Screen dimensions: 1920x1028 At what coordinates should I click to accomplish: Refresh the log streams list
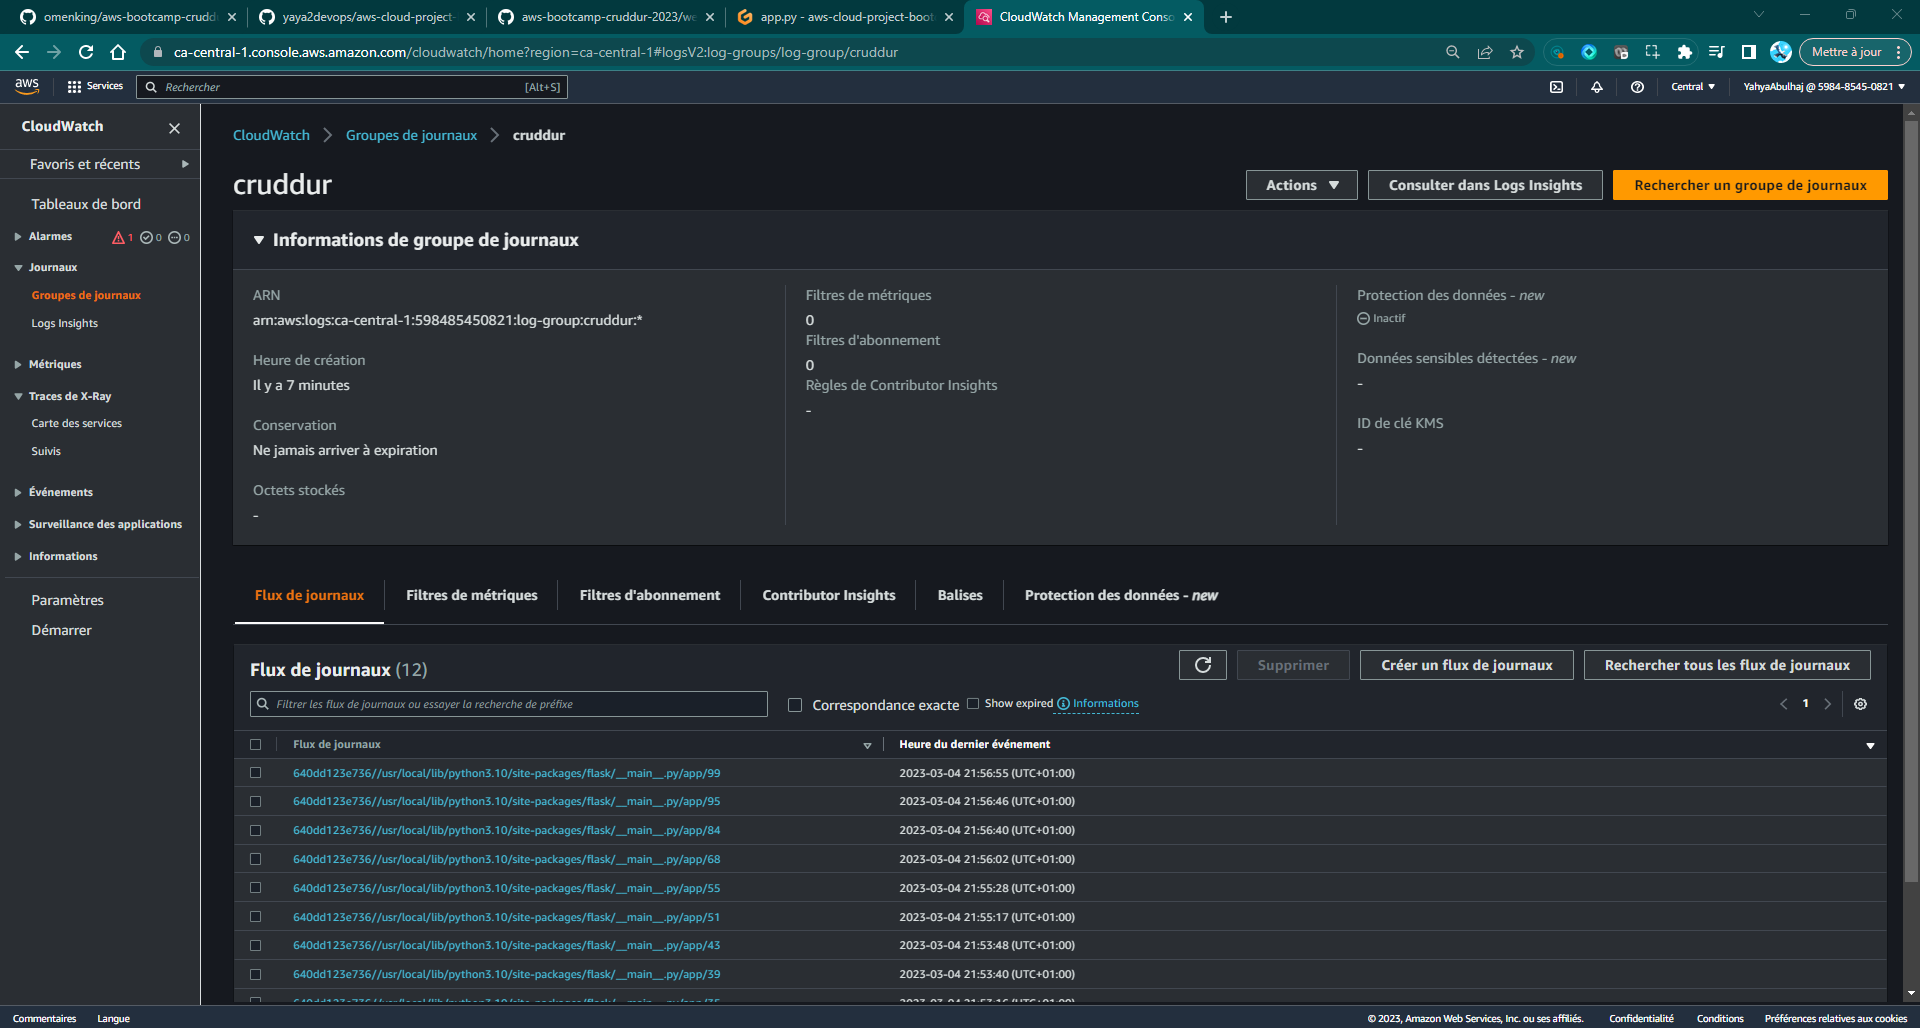click(x=1203, y=665)
